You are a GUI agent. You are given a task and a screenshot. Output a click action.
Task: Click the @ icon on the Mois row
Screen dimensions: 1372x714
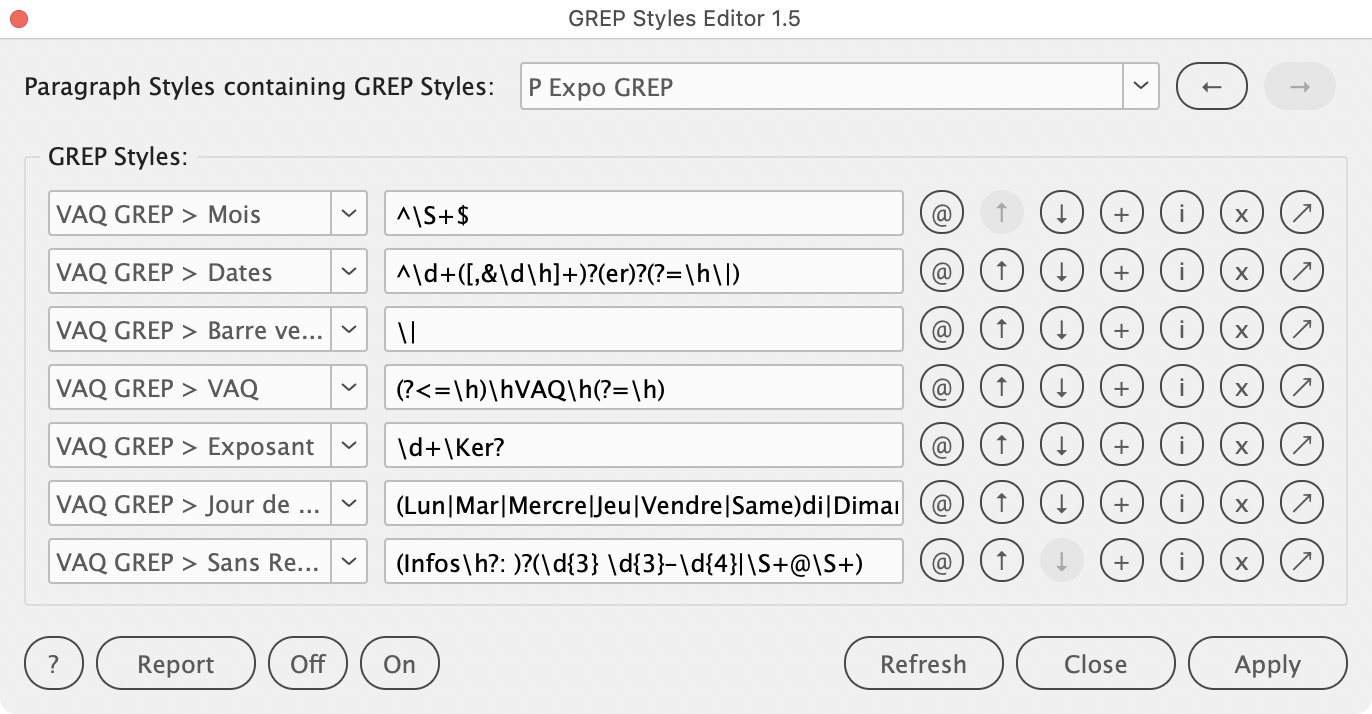941,213
